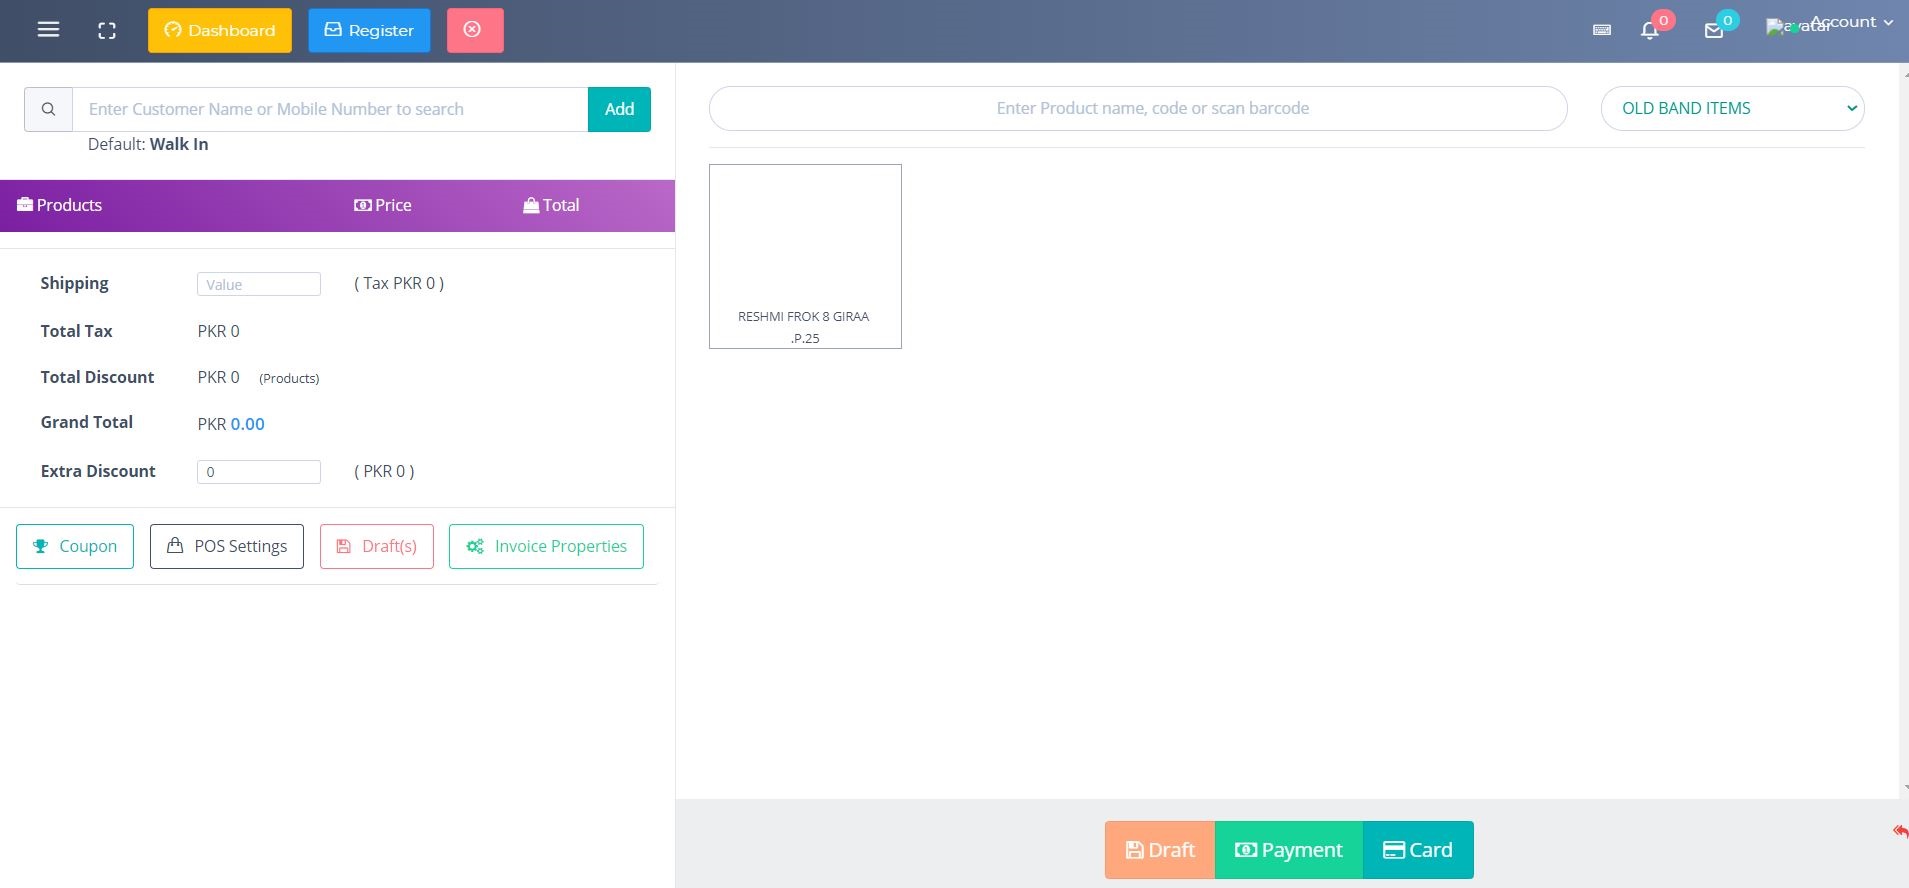1909x888 pixels.
Task: Expand the OLD BAND ITEMS category dropdown
Action: pos(1732,108)
